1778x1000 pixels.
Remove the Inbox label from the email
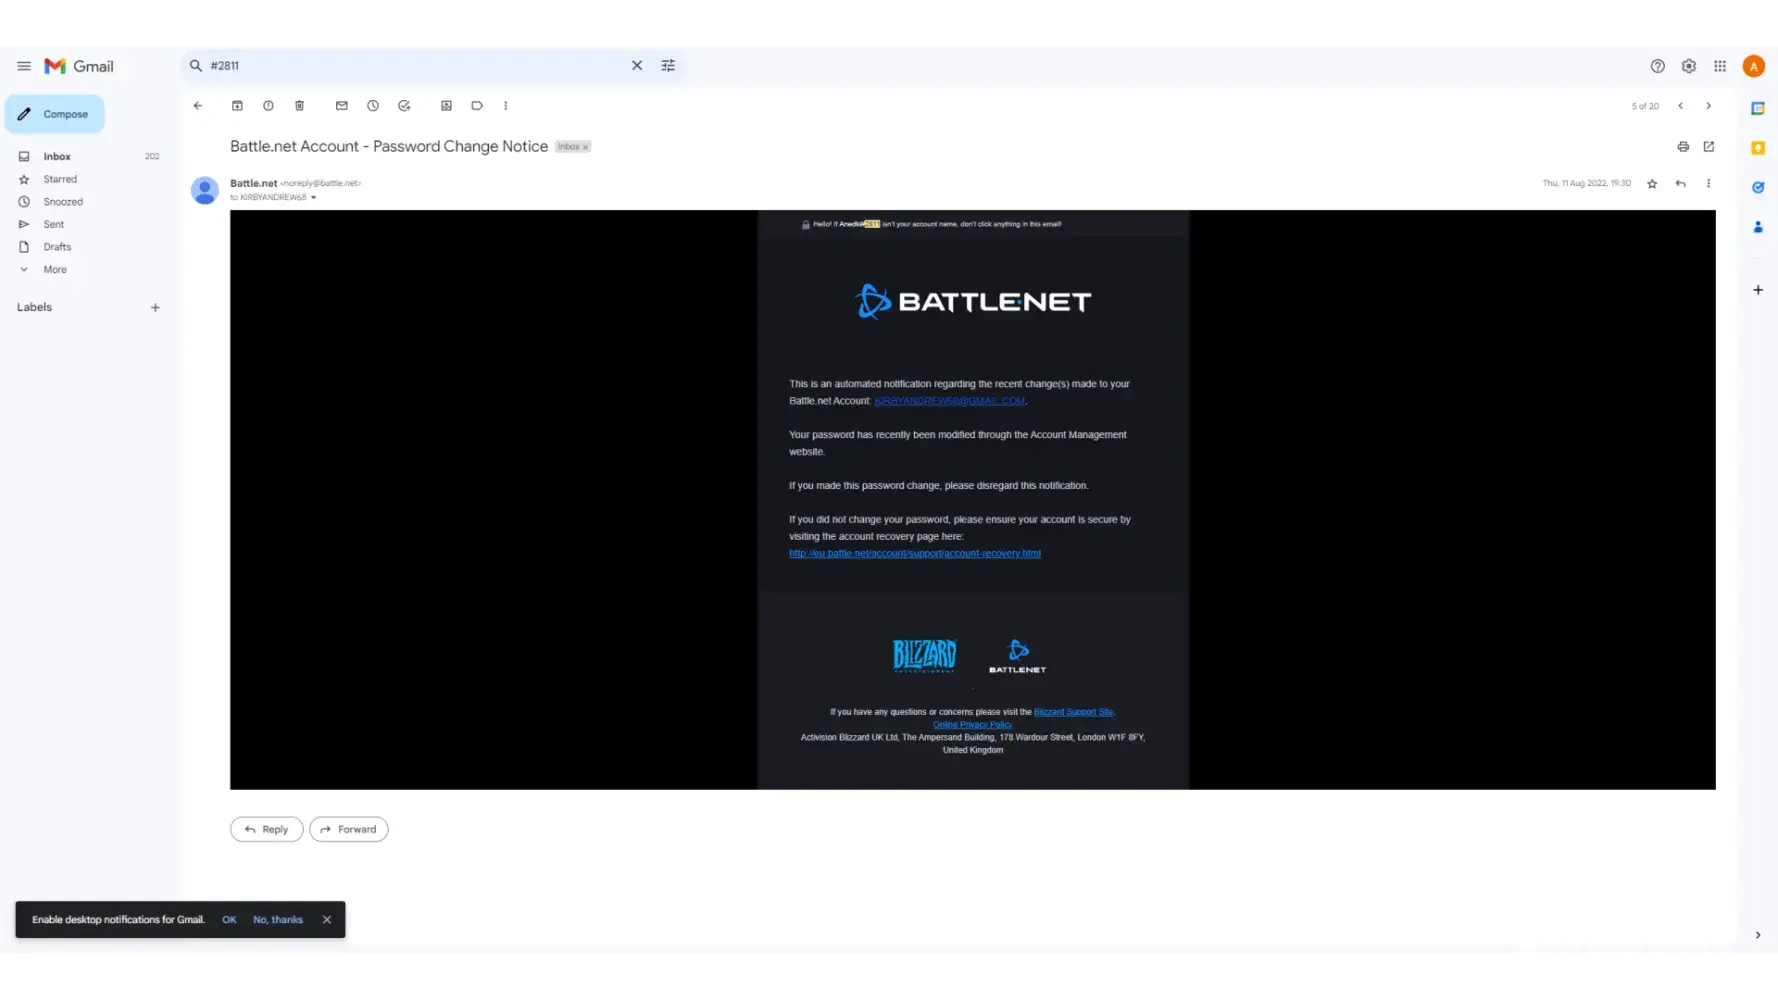pos(586,147)
